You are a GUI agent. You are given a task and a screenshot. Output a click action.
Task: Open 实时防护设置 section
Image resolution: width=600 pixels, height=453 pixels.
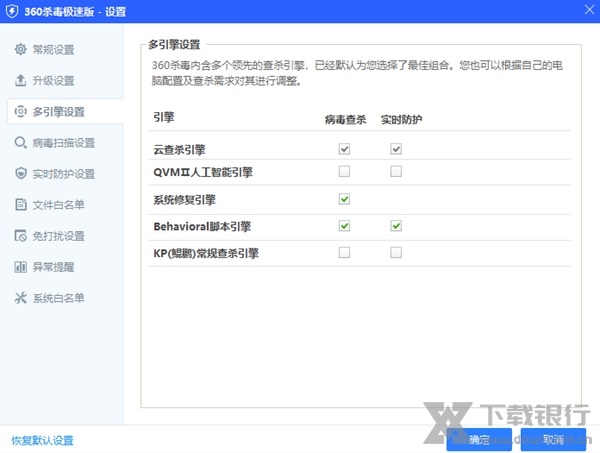pyautogui.click(x=65, y=173)
